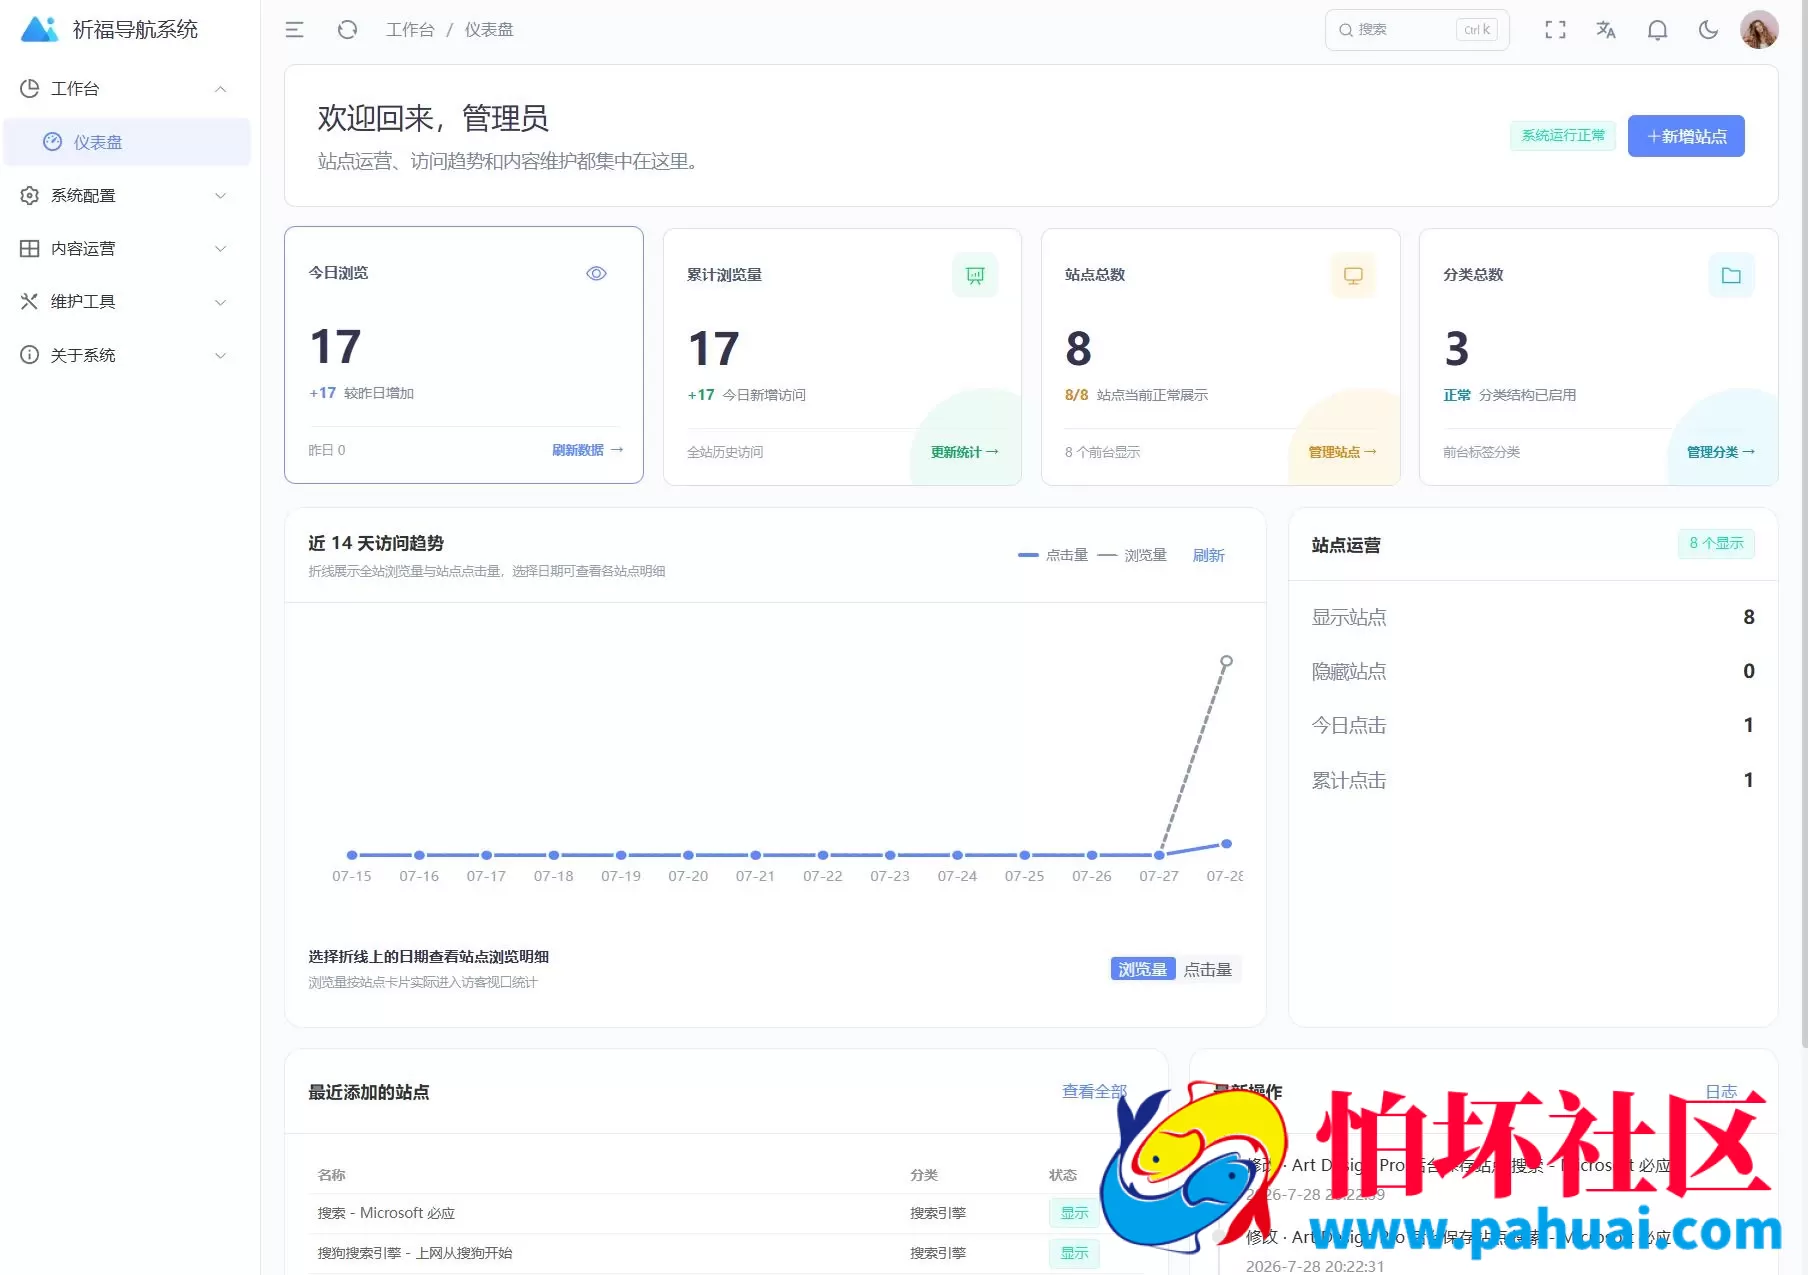Click the 工作台 pie-chart icon in sidebar

(30, 89)
